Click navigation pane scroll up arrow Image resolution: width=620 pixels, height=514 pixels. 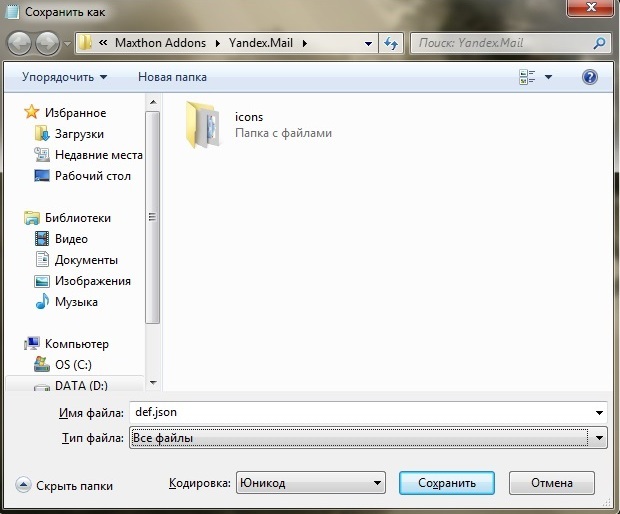[x=153, y=102]
